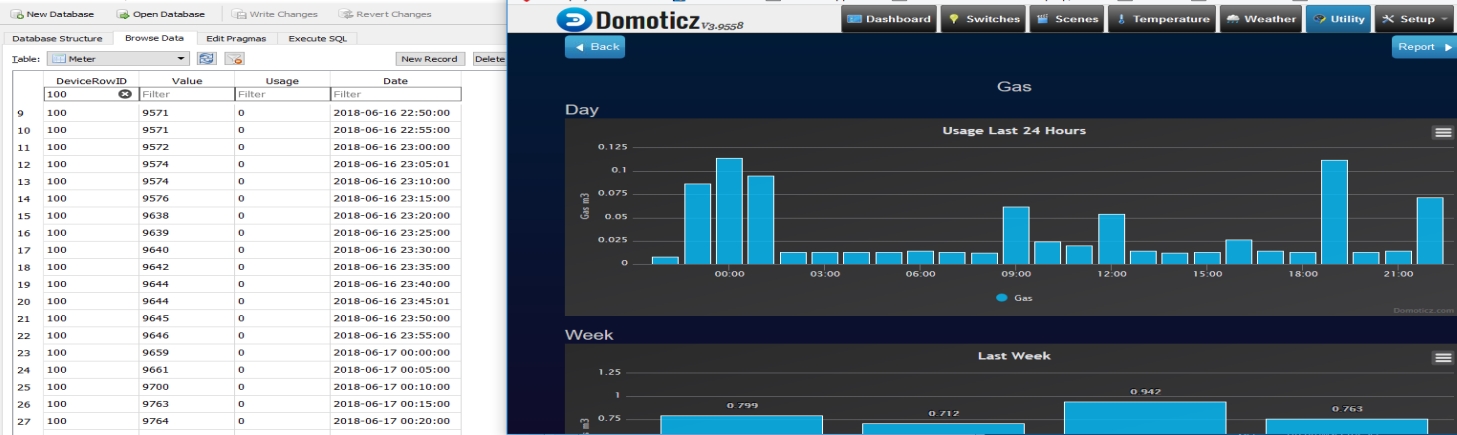This screenshot has height=435, width=1457.
Task: Click New Database in the SQLite browser toolbar
Action: (52, 14)
